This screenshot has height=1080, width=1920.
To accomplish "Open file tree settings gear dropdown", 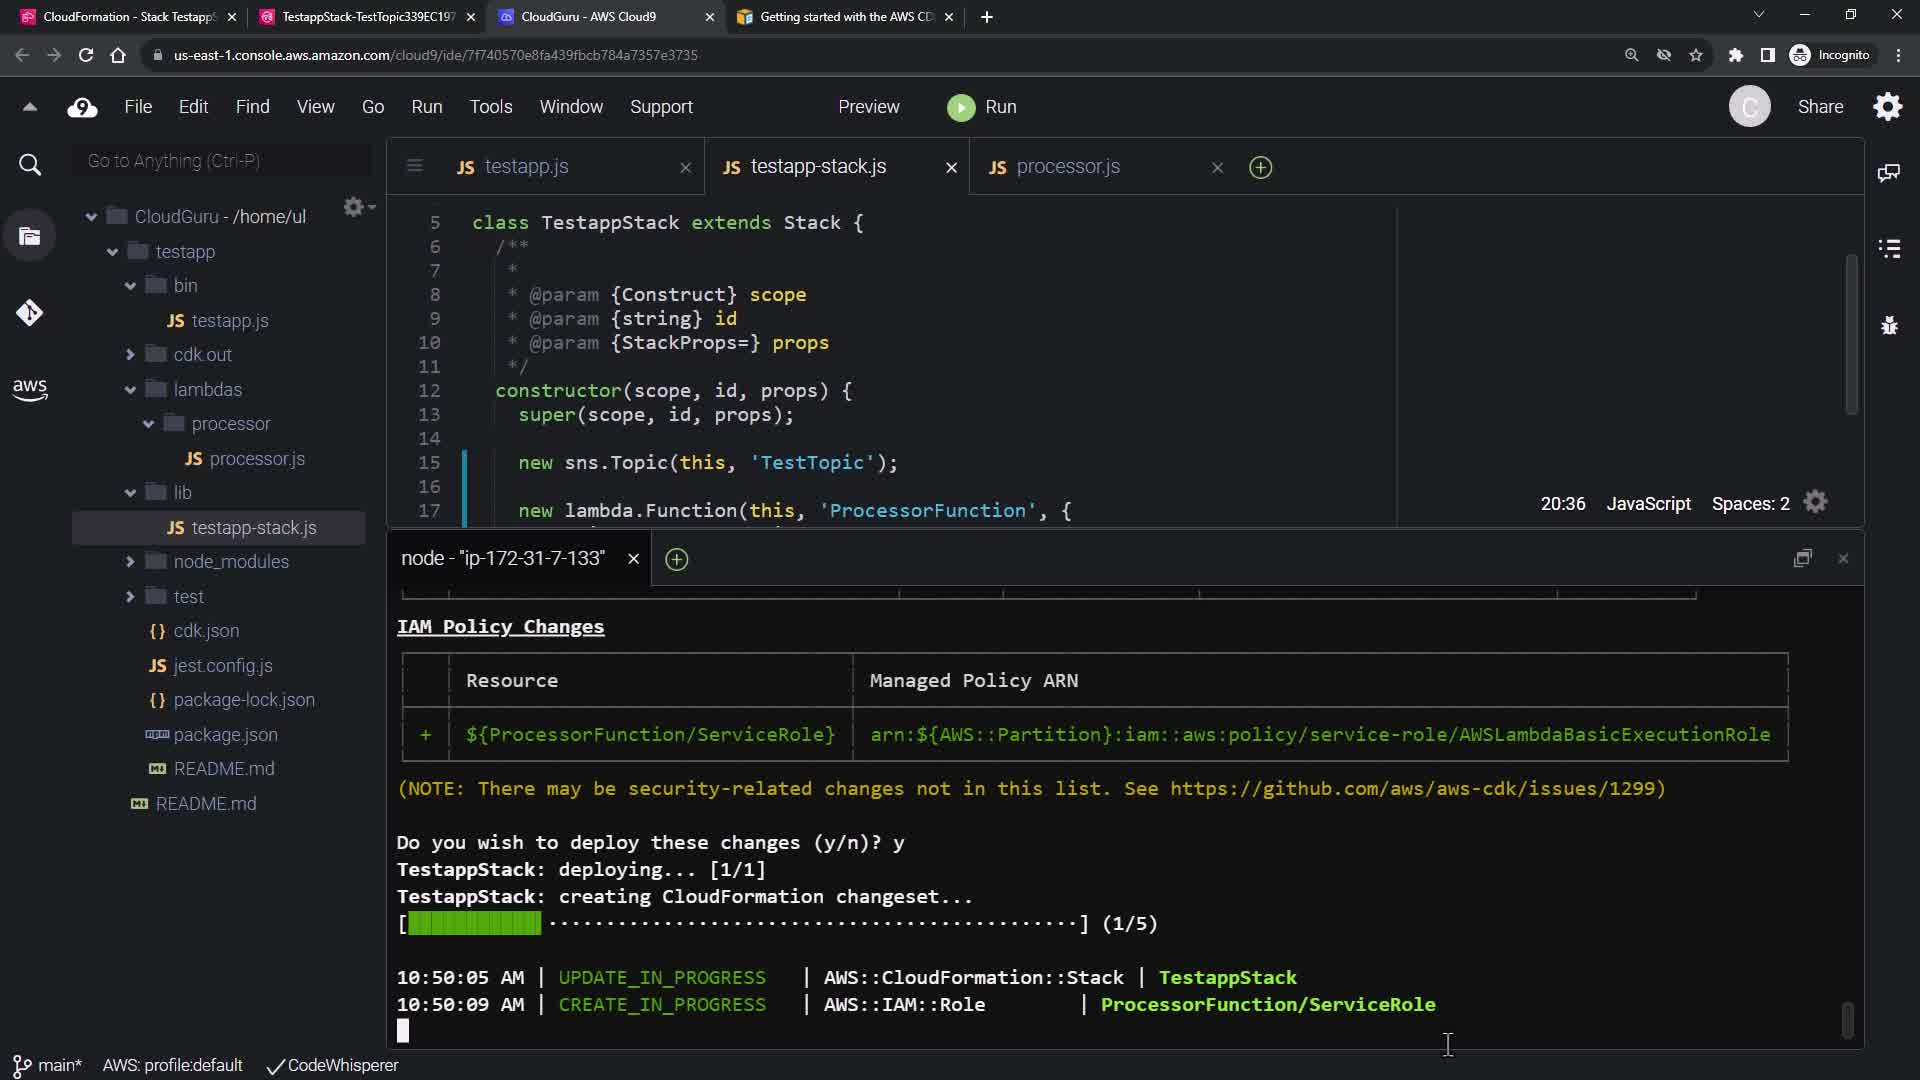I will 357,207.
